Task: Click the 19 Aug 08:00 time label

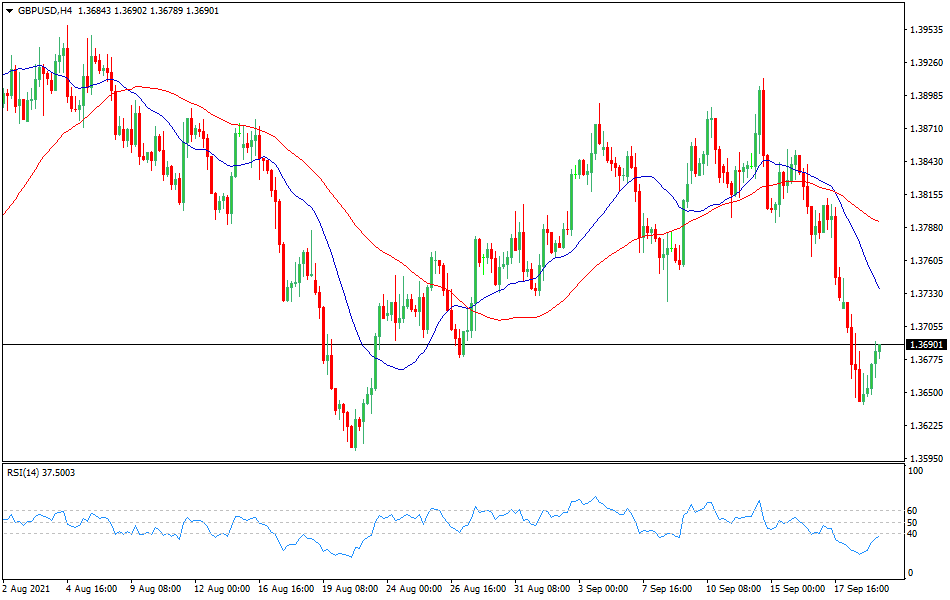Action: tap(349, 590)
